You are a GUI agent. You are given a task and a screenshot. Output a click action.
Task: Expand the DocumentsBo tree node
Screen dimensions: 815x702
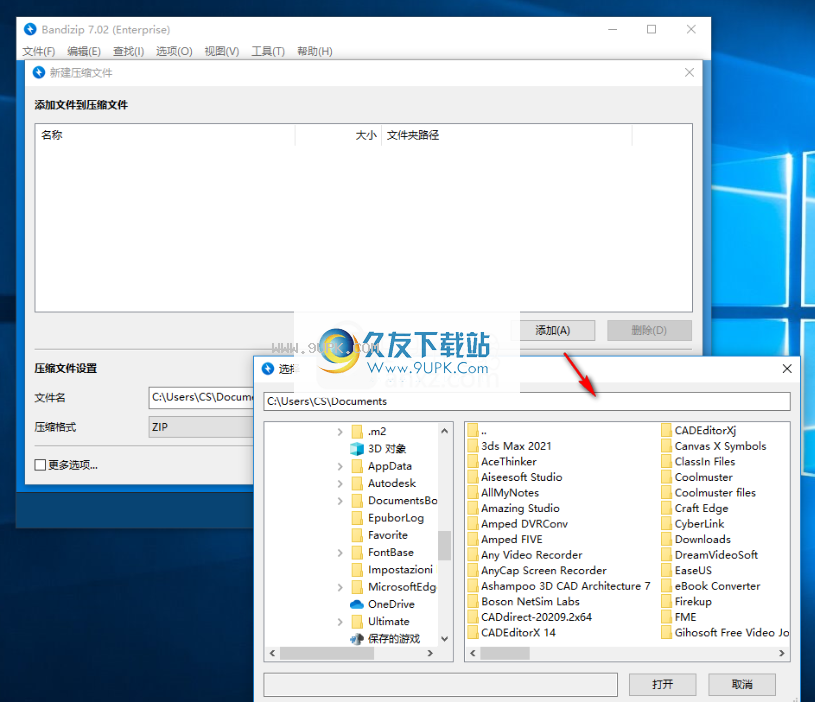[x=340, y=501]
